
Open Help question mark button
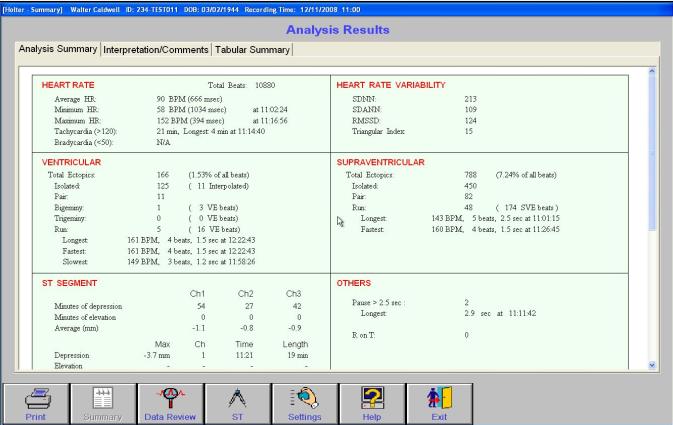pyautogui.click(x=372, y=404)
